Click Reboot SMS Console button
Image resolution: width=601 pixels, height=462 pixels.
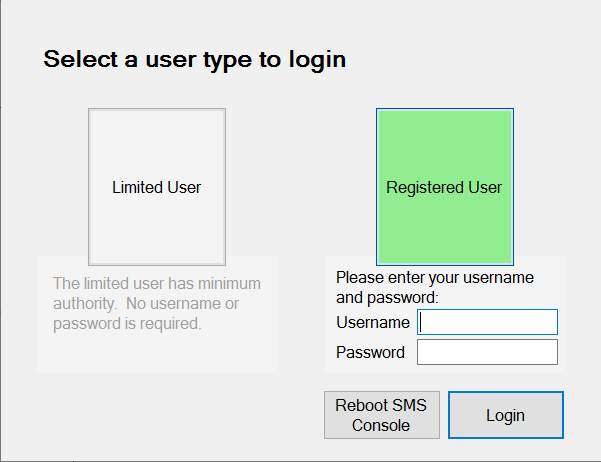click(x=382, y=415)
